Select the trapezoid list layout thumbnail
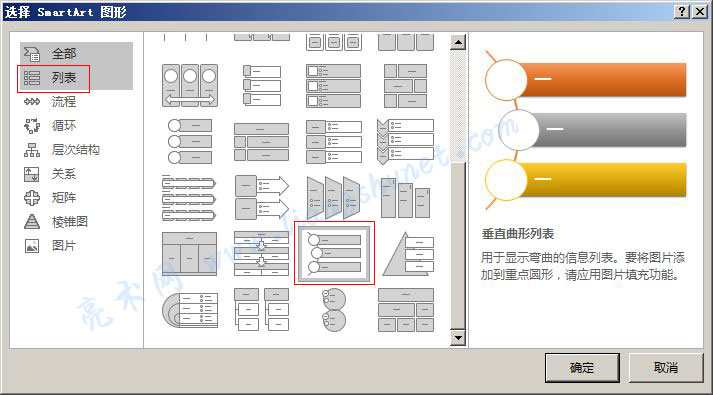This screenshot has width=713, height=395. tap(333, 197)
